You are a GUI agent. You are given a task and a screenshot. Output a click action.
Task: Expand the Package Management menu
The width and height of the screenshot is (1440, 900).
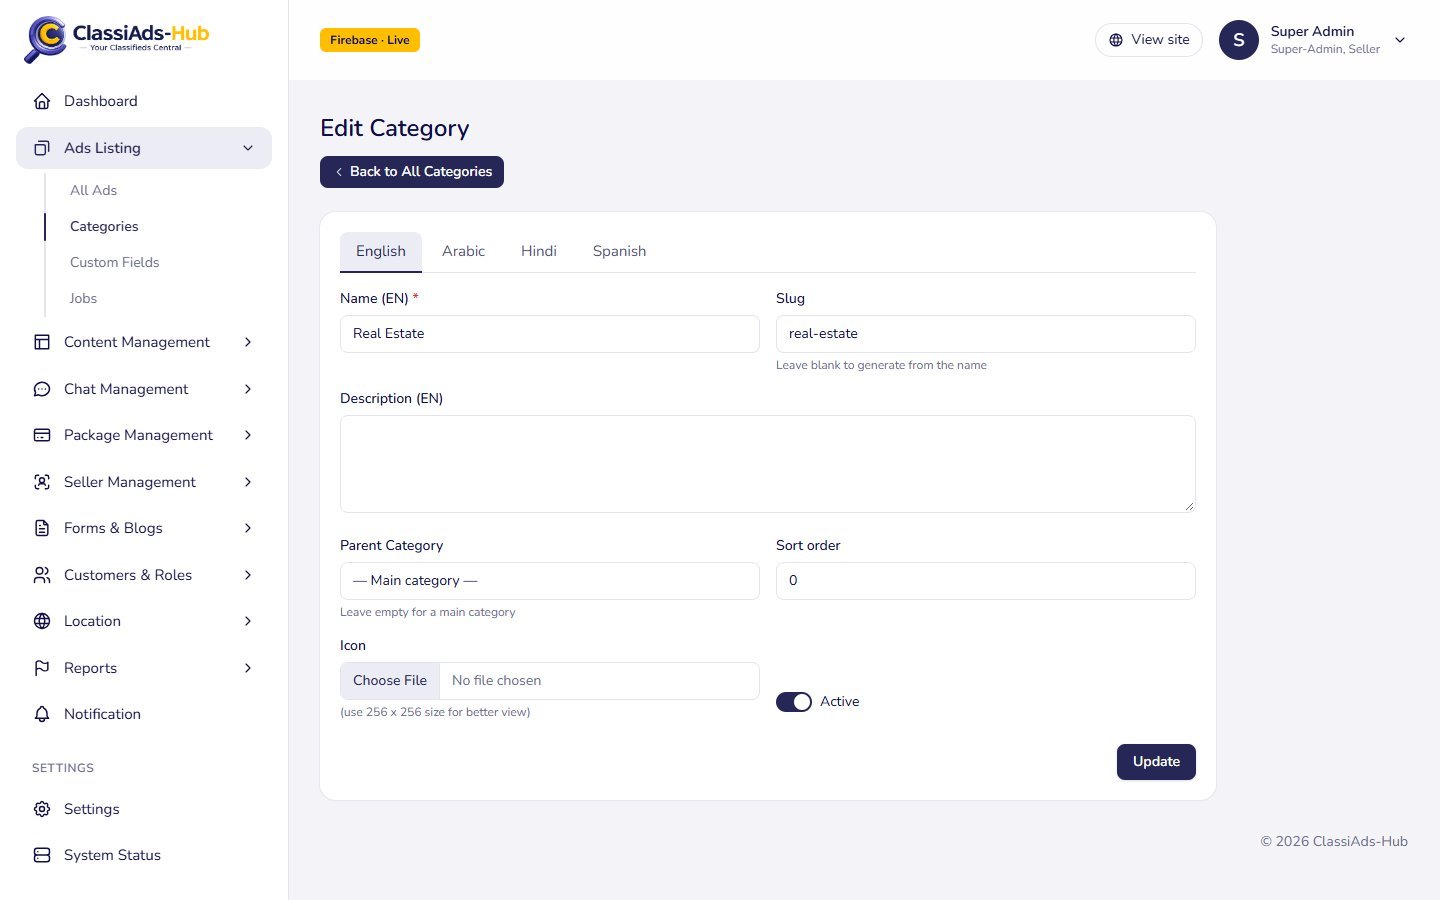pyautogui.click(x=248, y=435)
